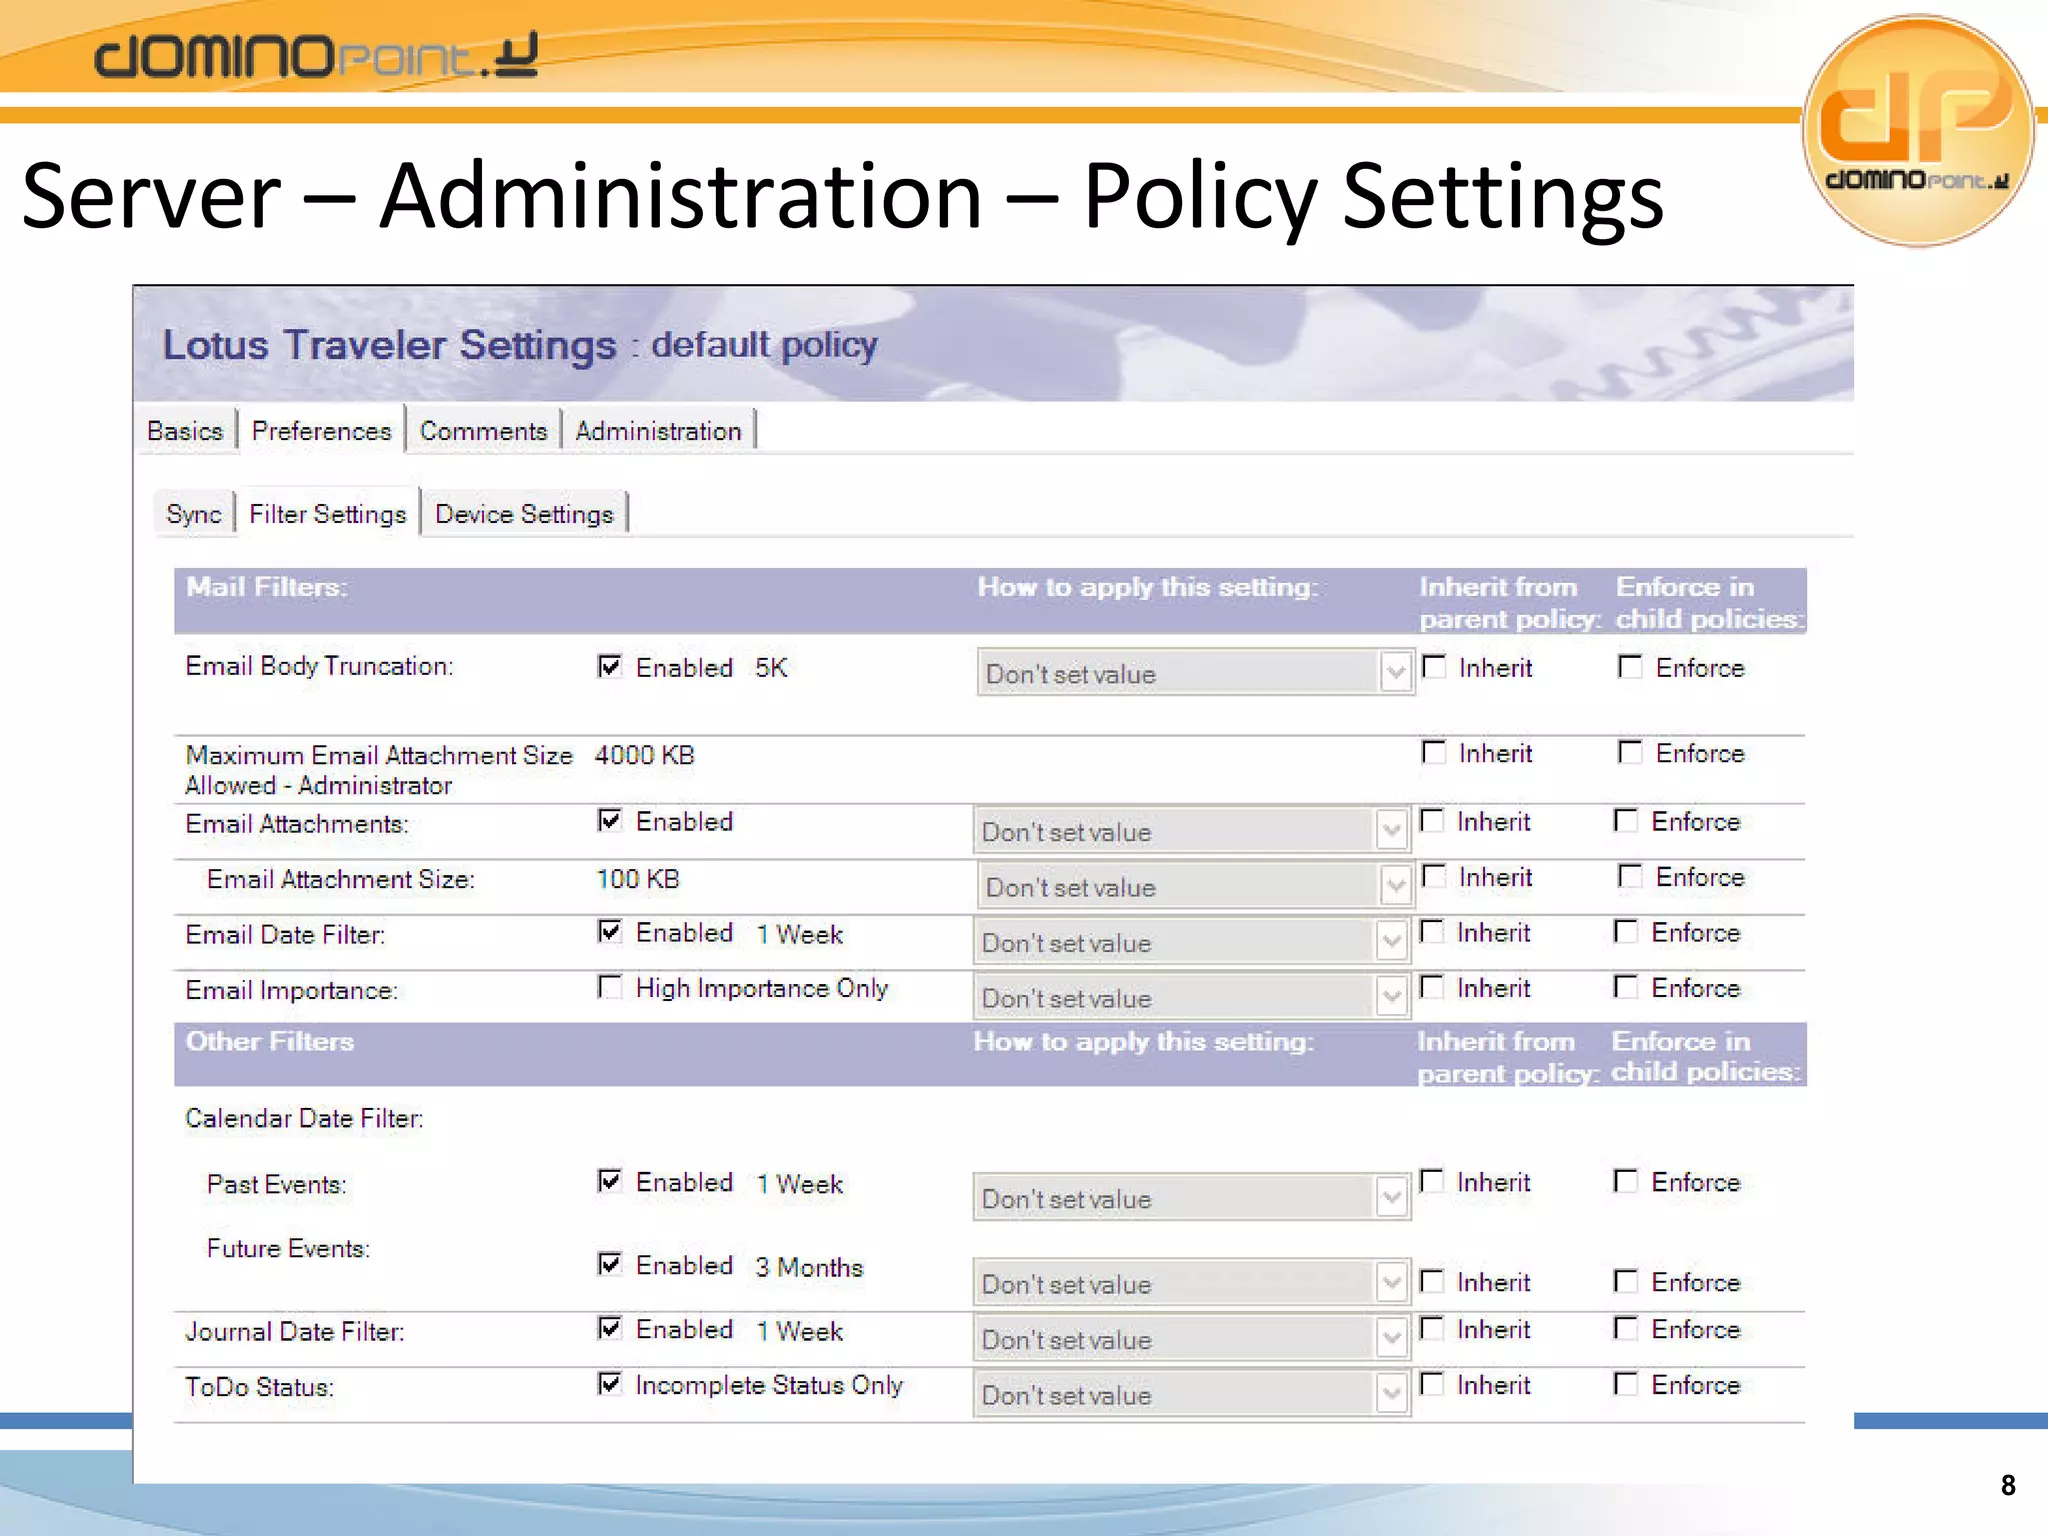Check Inherit for Email Date Filter
Image resolution: width=2048 pixels, height=1536 pixels.
tap(1432, 931)
